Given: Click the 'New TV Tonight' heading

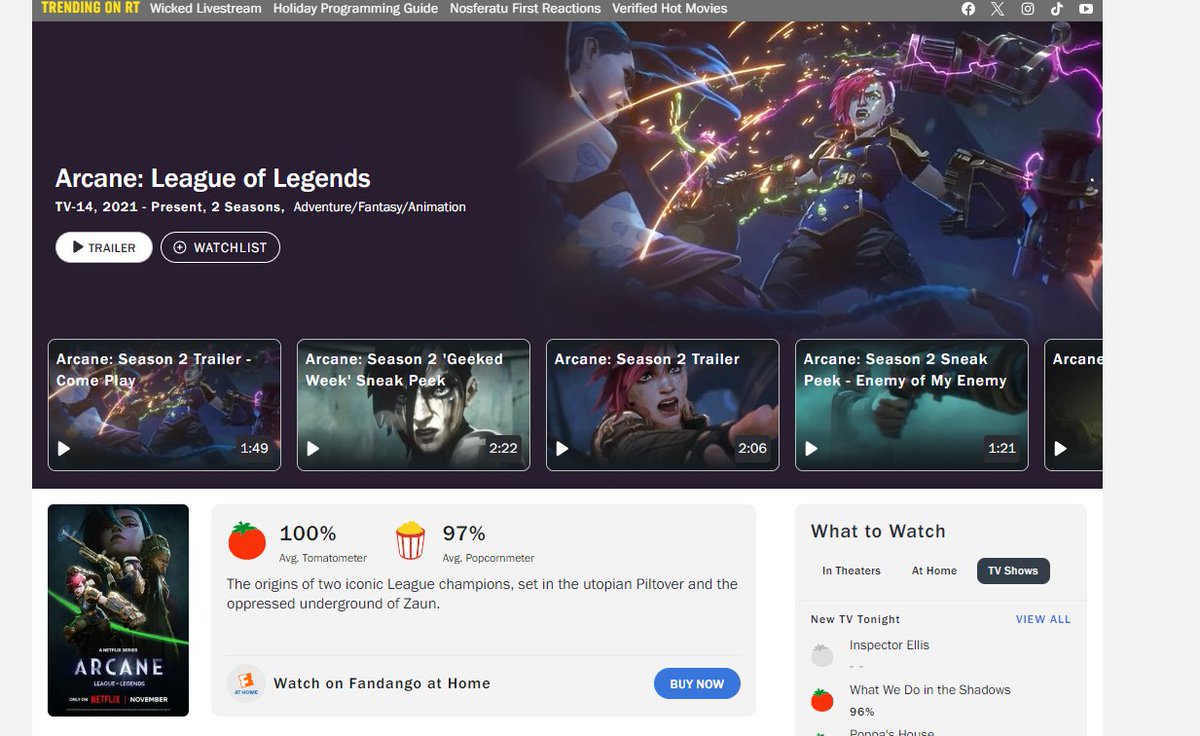Looking at the screenshot, I should pos(855,619).
